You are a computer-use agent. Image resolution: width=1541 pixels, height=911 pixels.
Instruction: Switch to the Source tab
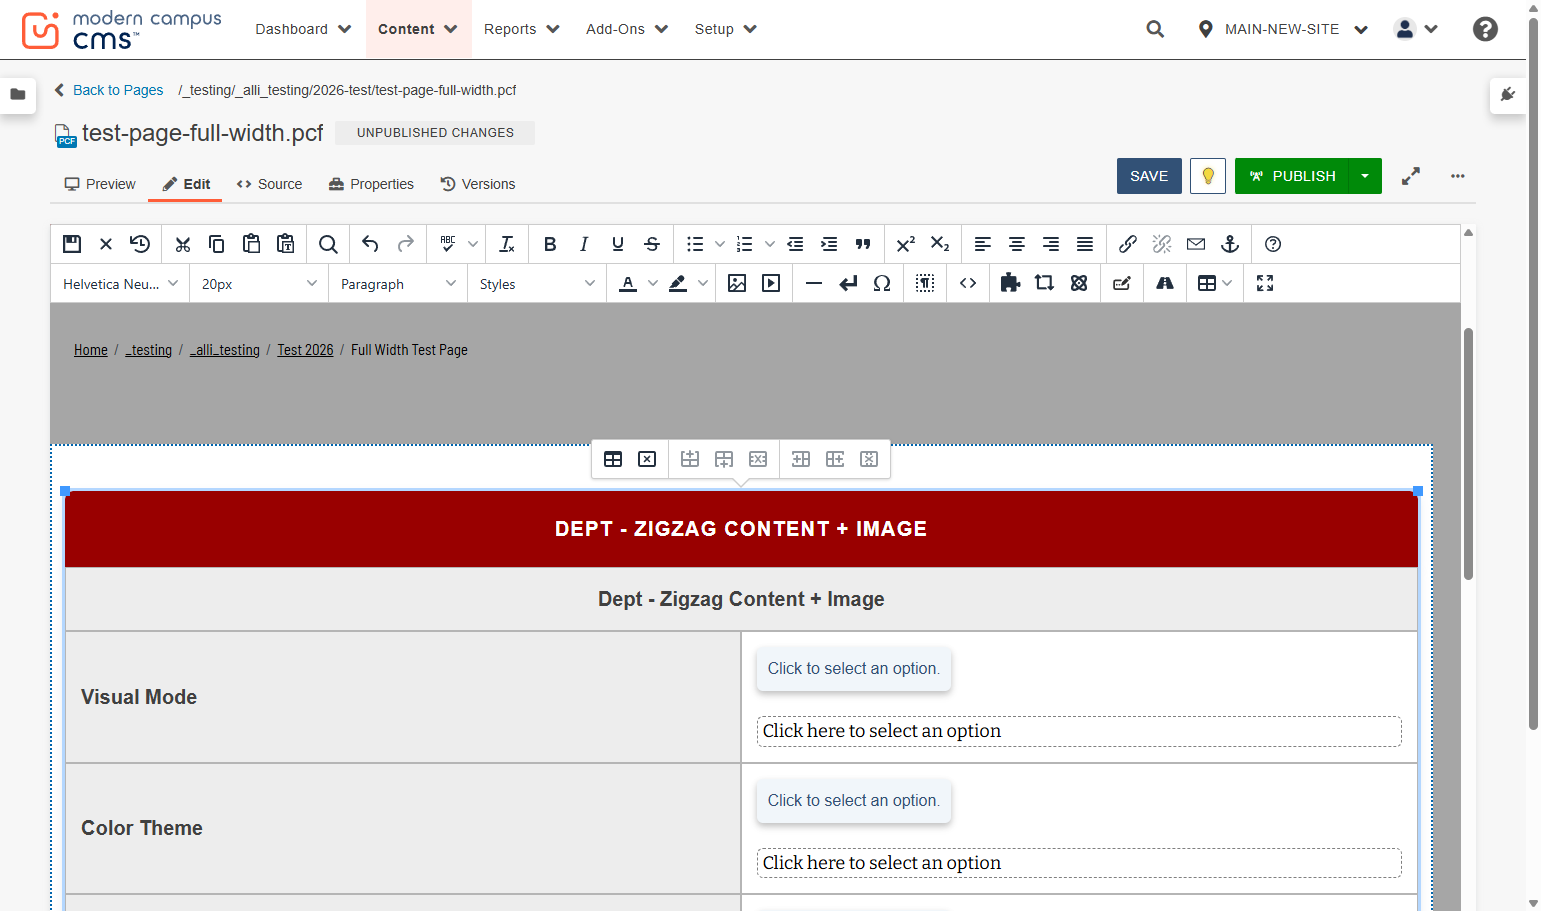pos(269,184)
